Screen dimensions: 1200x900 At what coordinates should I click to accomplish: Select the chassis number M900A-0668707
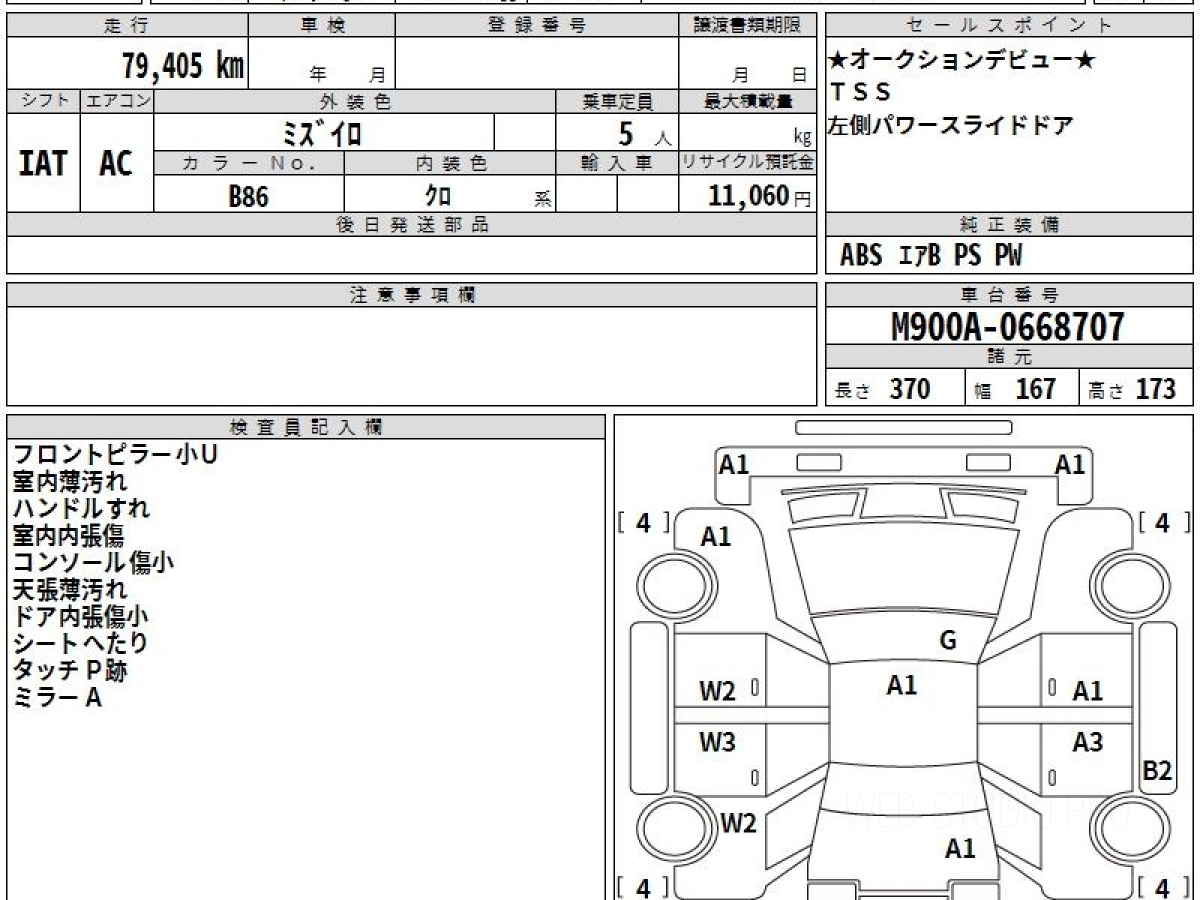pyautogui.click(x=1008, y=327)
